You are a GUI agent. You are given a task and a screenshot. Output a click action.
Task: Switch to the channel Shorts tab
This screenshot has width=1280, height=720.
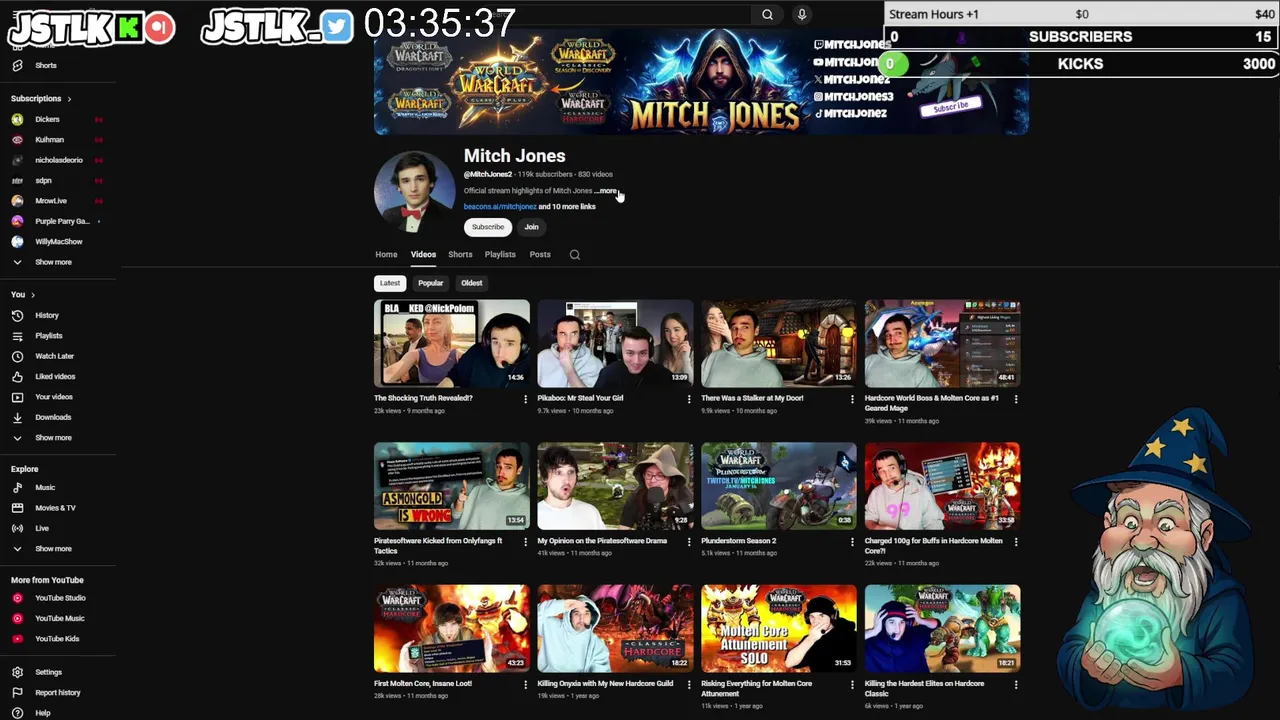pos(460,255)
